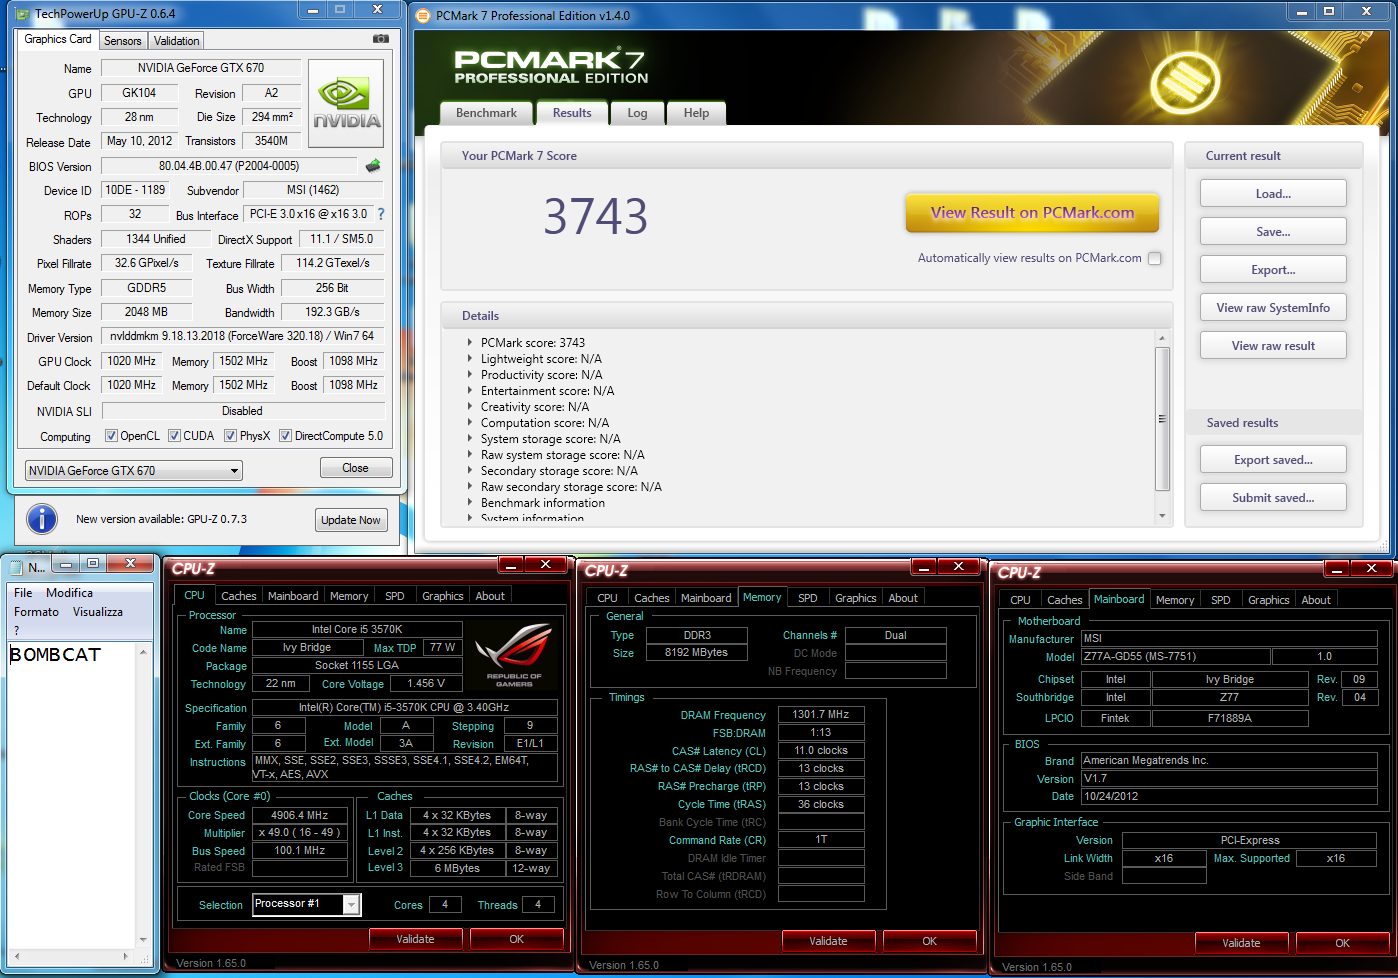Click Update Now in GPU-Z
Viewport: 1398px width, 978px height.
pos(350,520)
